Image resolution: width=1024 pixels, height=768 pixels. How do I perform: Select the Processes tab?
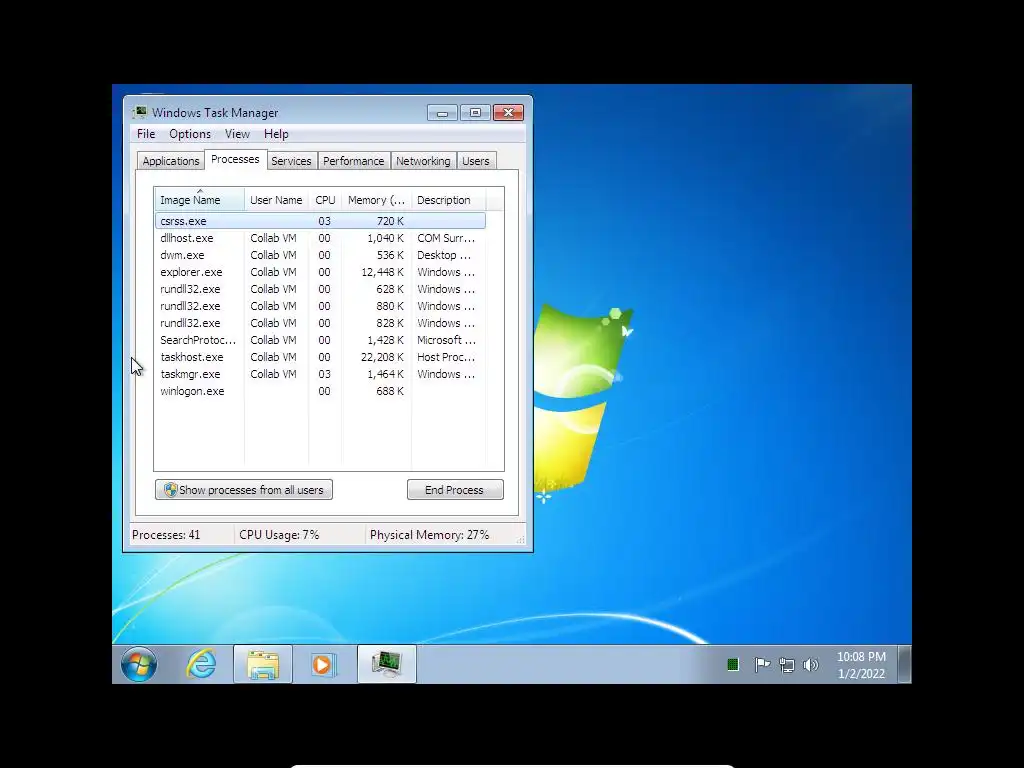(x=235, y=159)
